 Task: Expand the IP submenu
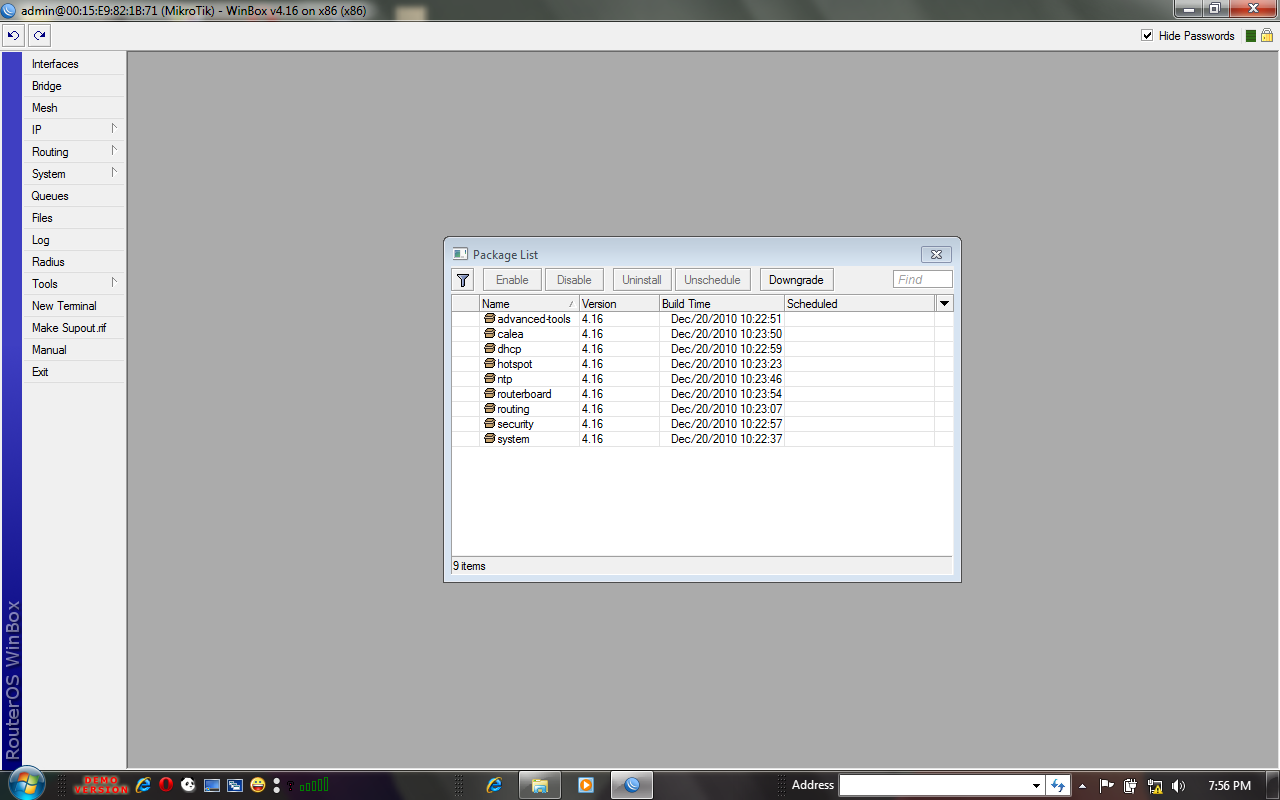(114, 128)
